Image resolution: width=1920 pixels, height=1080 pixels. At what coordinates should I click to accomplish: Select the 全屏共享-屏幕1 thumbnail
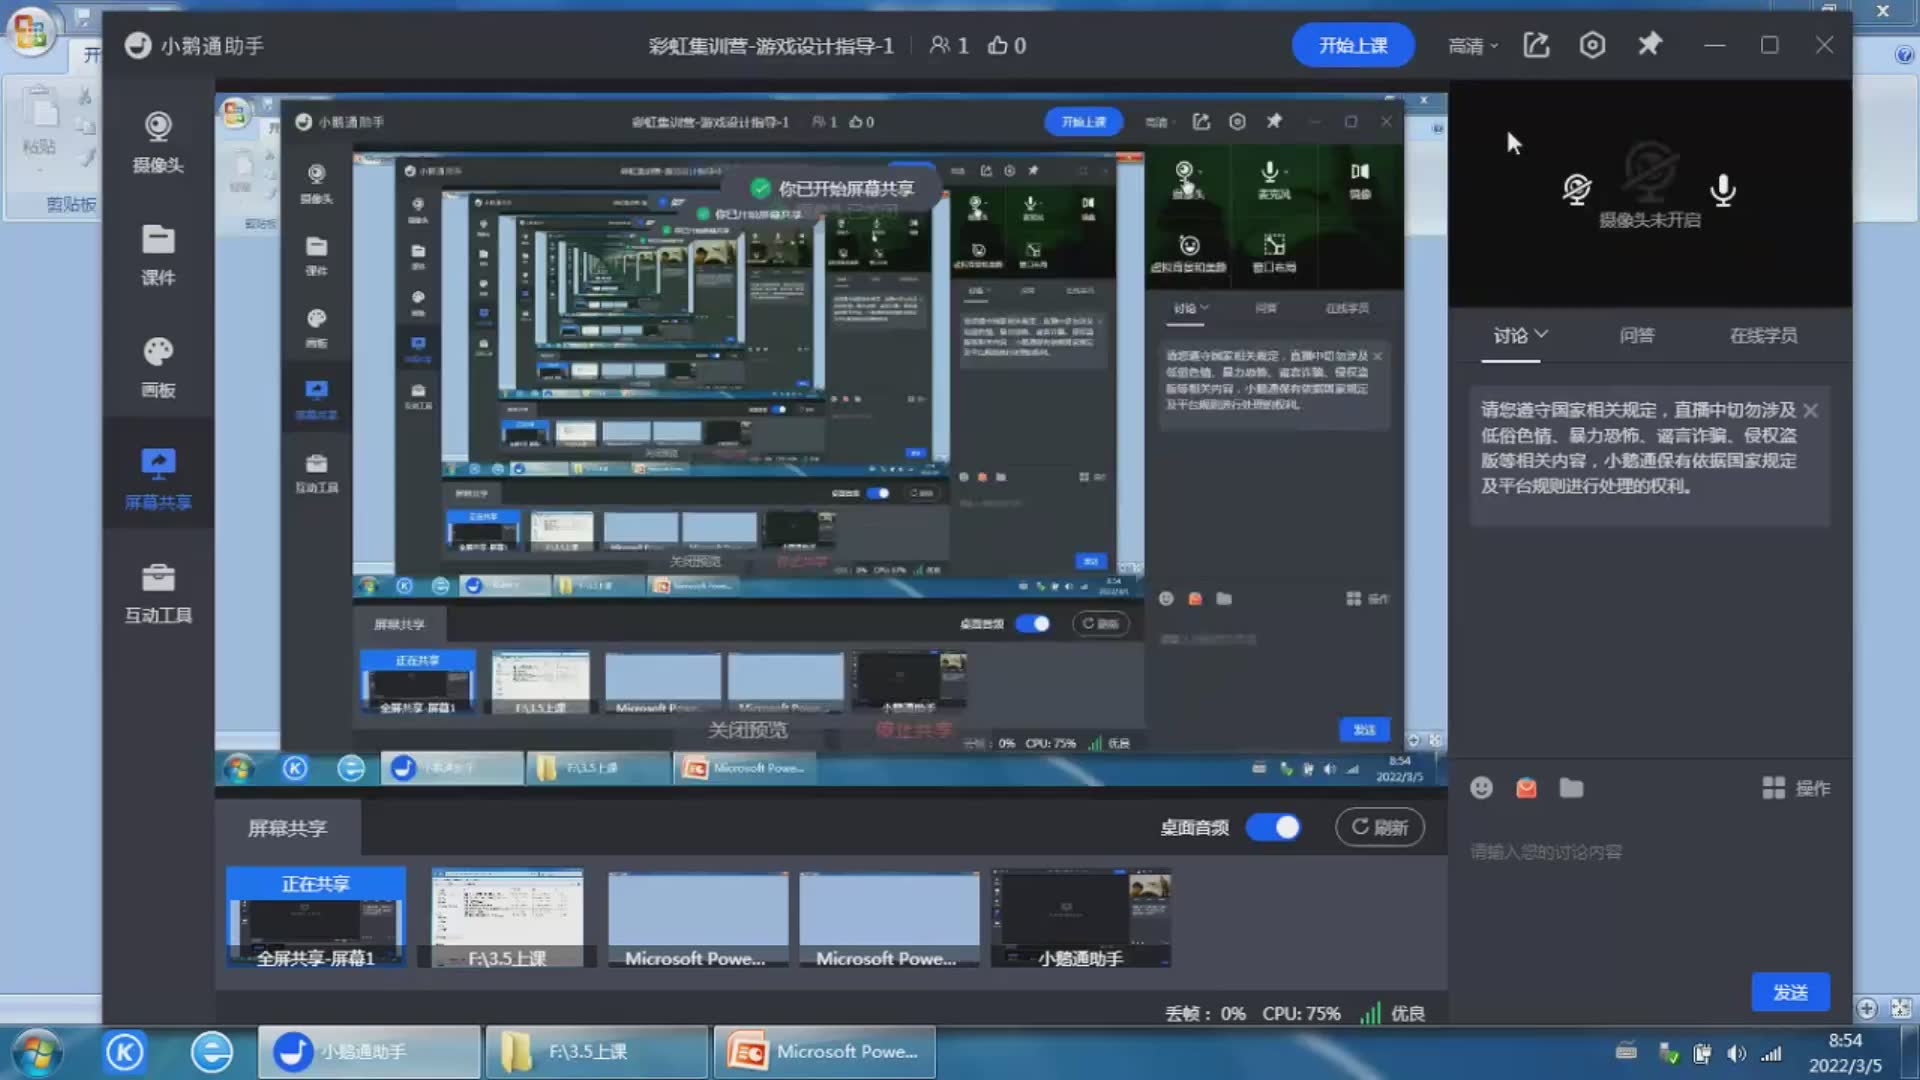[x=316, y=917]
